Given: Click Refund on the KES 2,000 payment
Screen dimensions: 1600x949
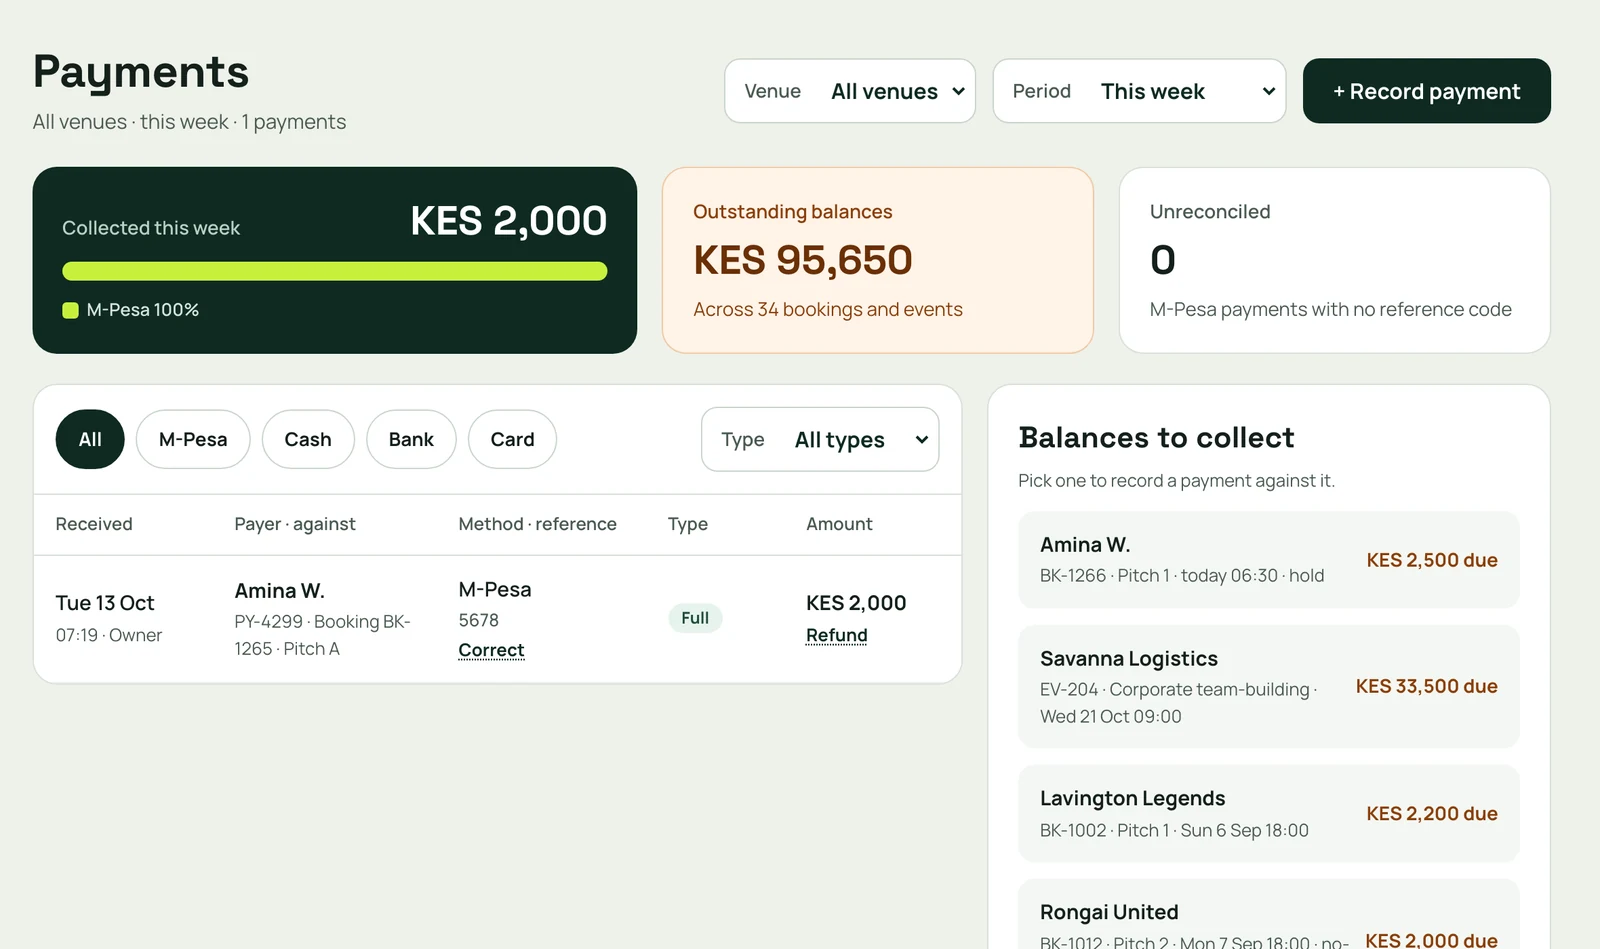Looking at the screenshot, I should pos(837,635).
